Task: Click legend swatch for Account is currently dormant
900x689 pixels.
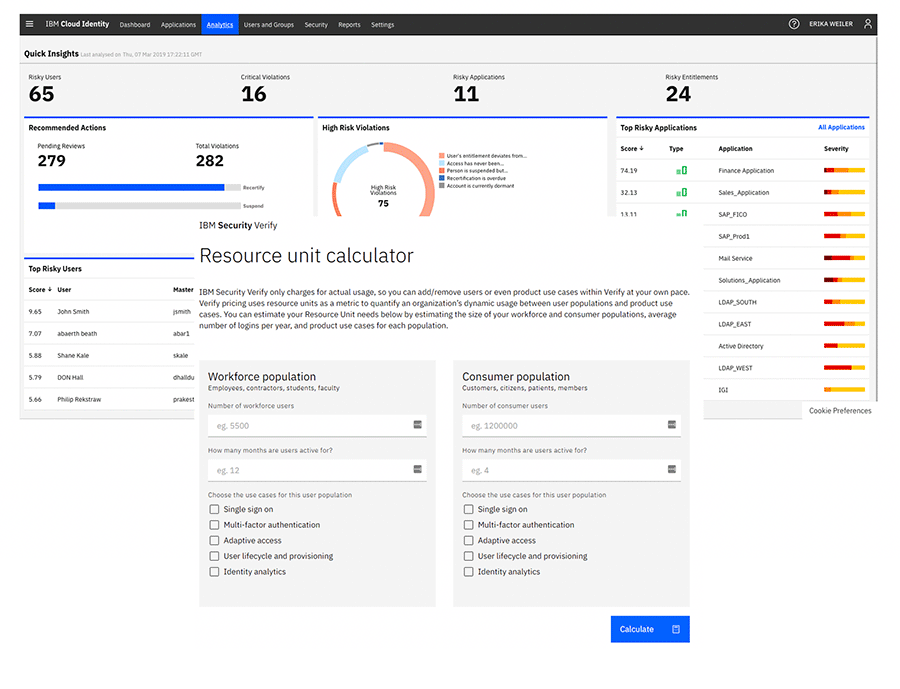Action: [x=442, y=185]
